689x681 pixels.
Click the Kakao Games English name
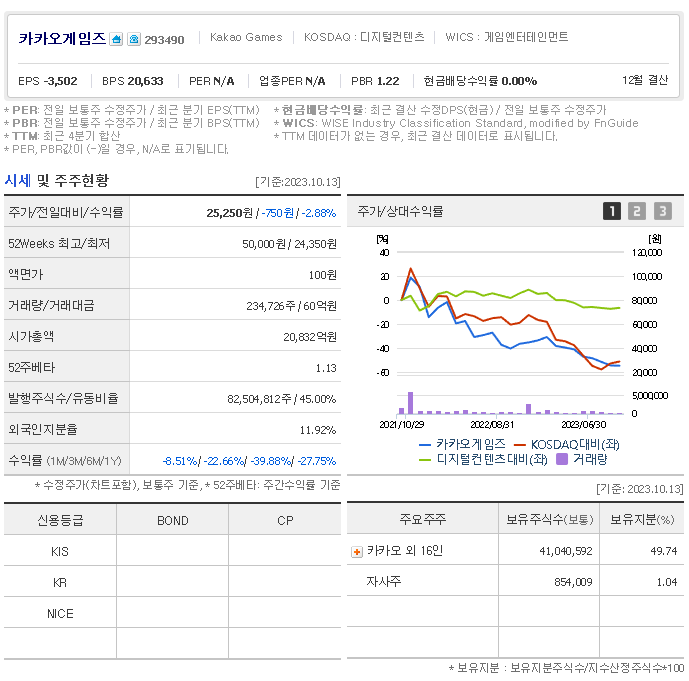(x=246, y=37)
